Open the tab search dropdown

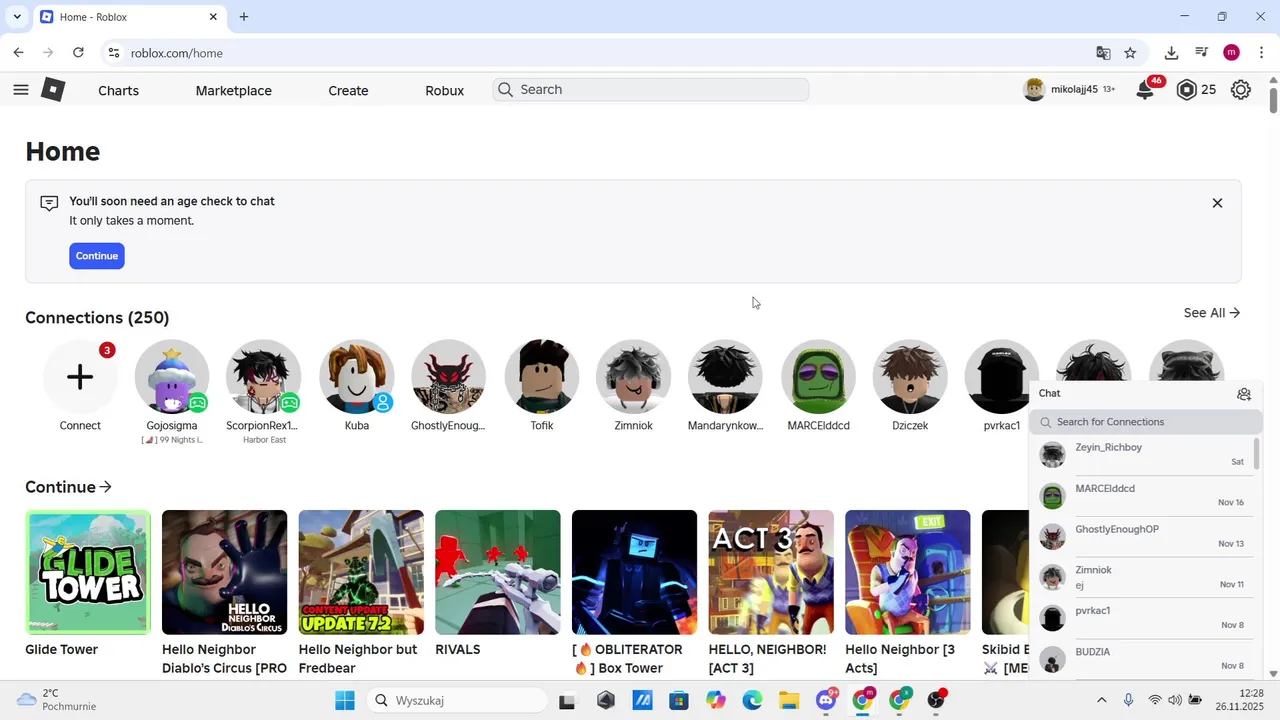pos(17,17)
